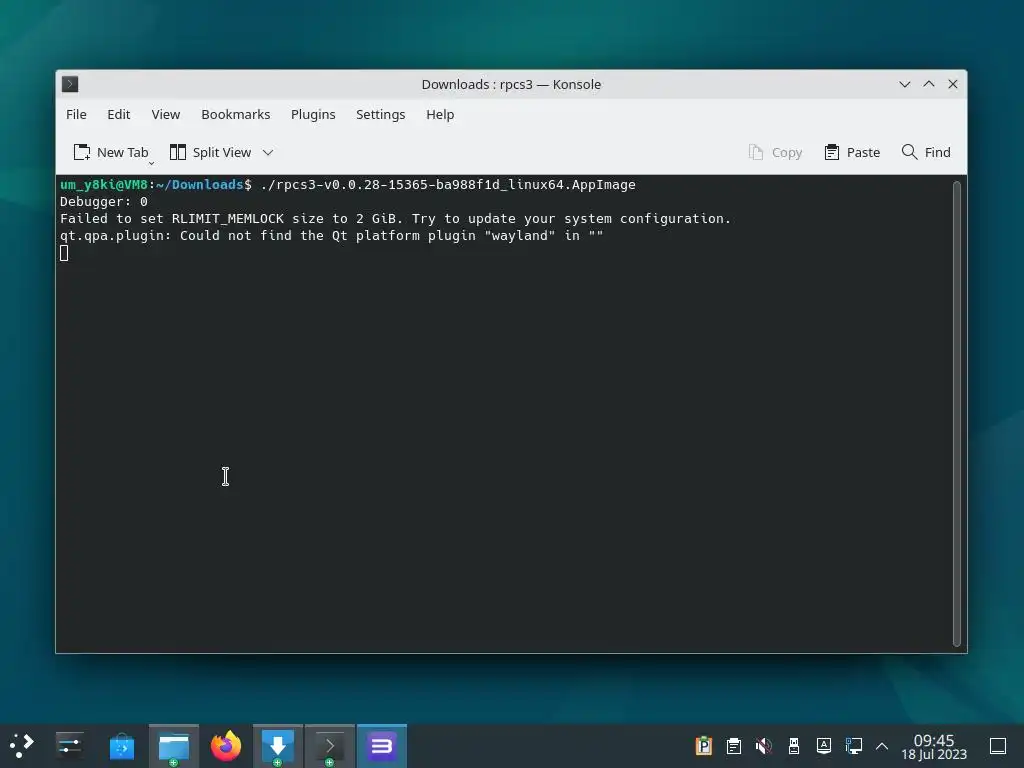Open Find in the terminal toolbar
This screenshot has height=768, width=1024.
926,152
